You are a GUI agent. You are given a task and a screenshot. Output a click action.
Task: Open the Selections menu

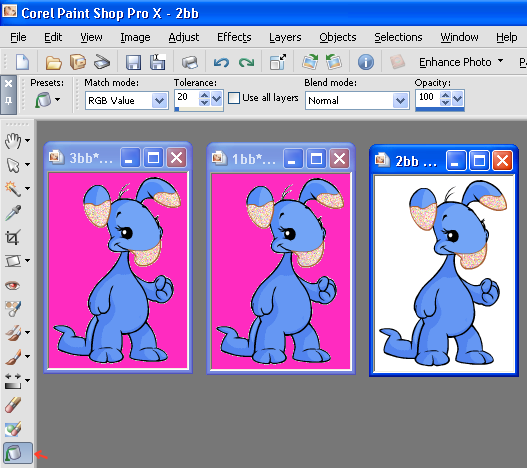tap(398, 37)
